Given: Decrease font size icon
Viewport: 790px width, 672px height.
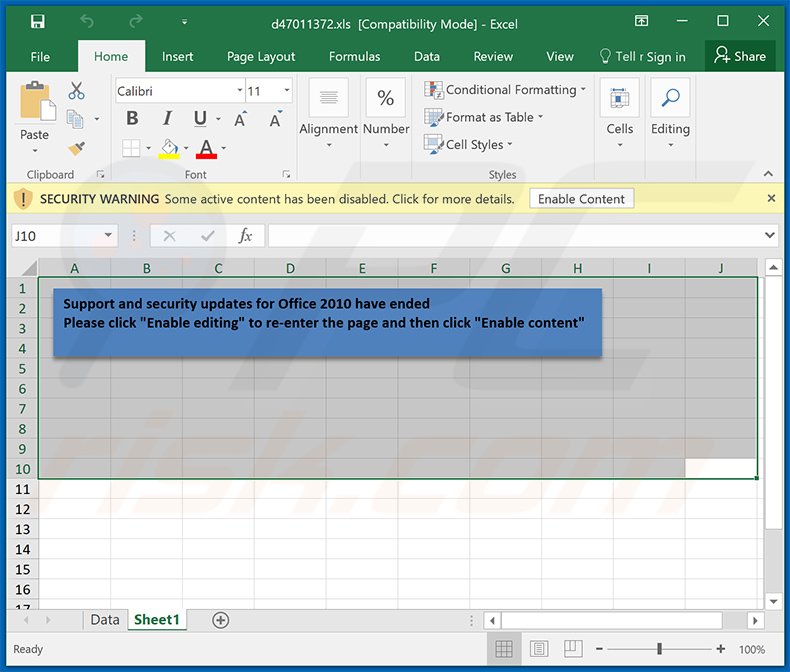Looking at the screenshot, I should tap(276, 119).
